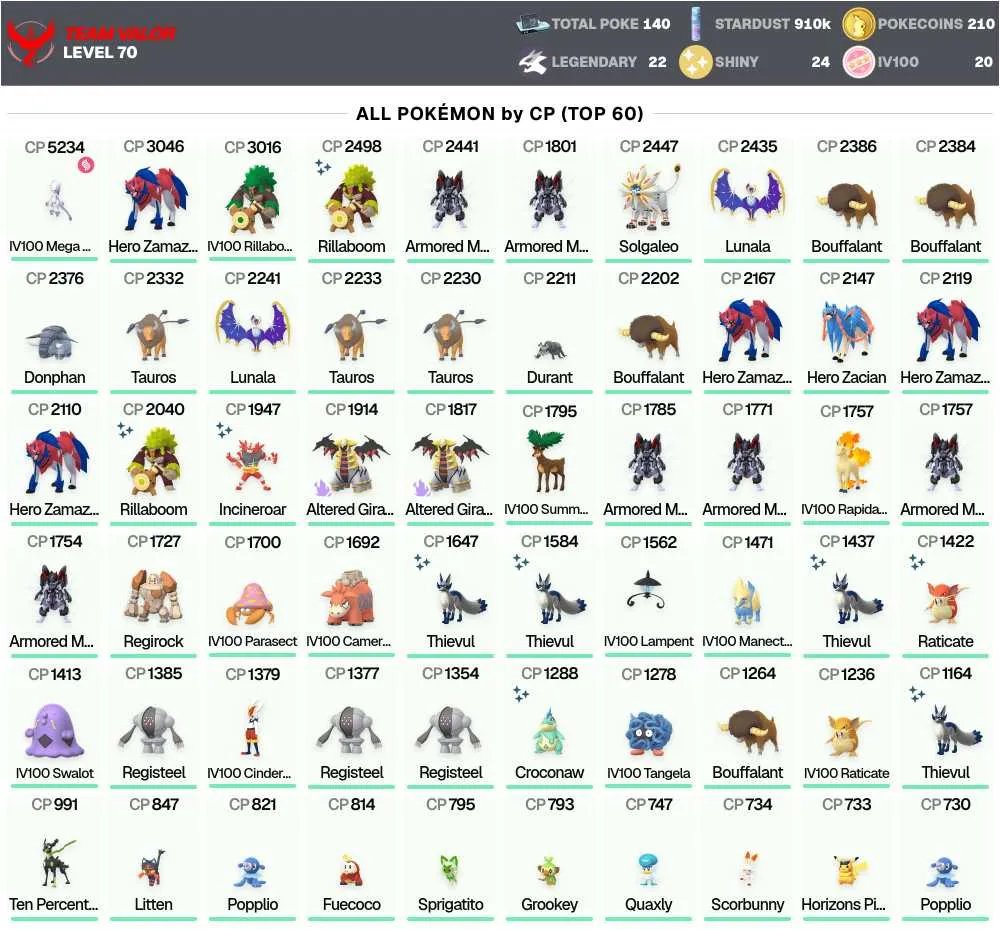Open the purple IV100 Swalot sprite

click(x=54, y=729)
